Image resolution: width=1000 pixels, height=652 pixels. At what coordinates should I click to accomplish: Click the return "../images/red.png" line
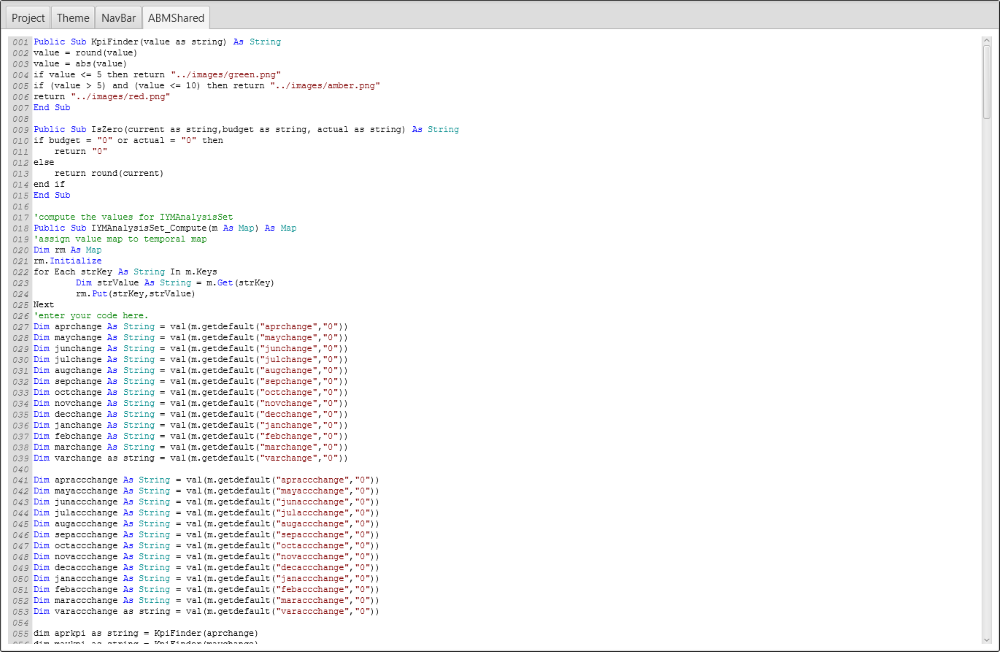(101, 96)
